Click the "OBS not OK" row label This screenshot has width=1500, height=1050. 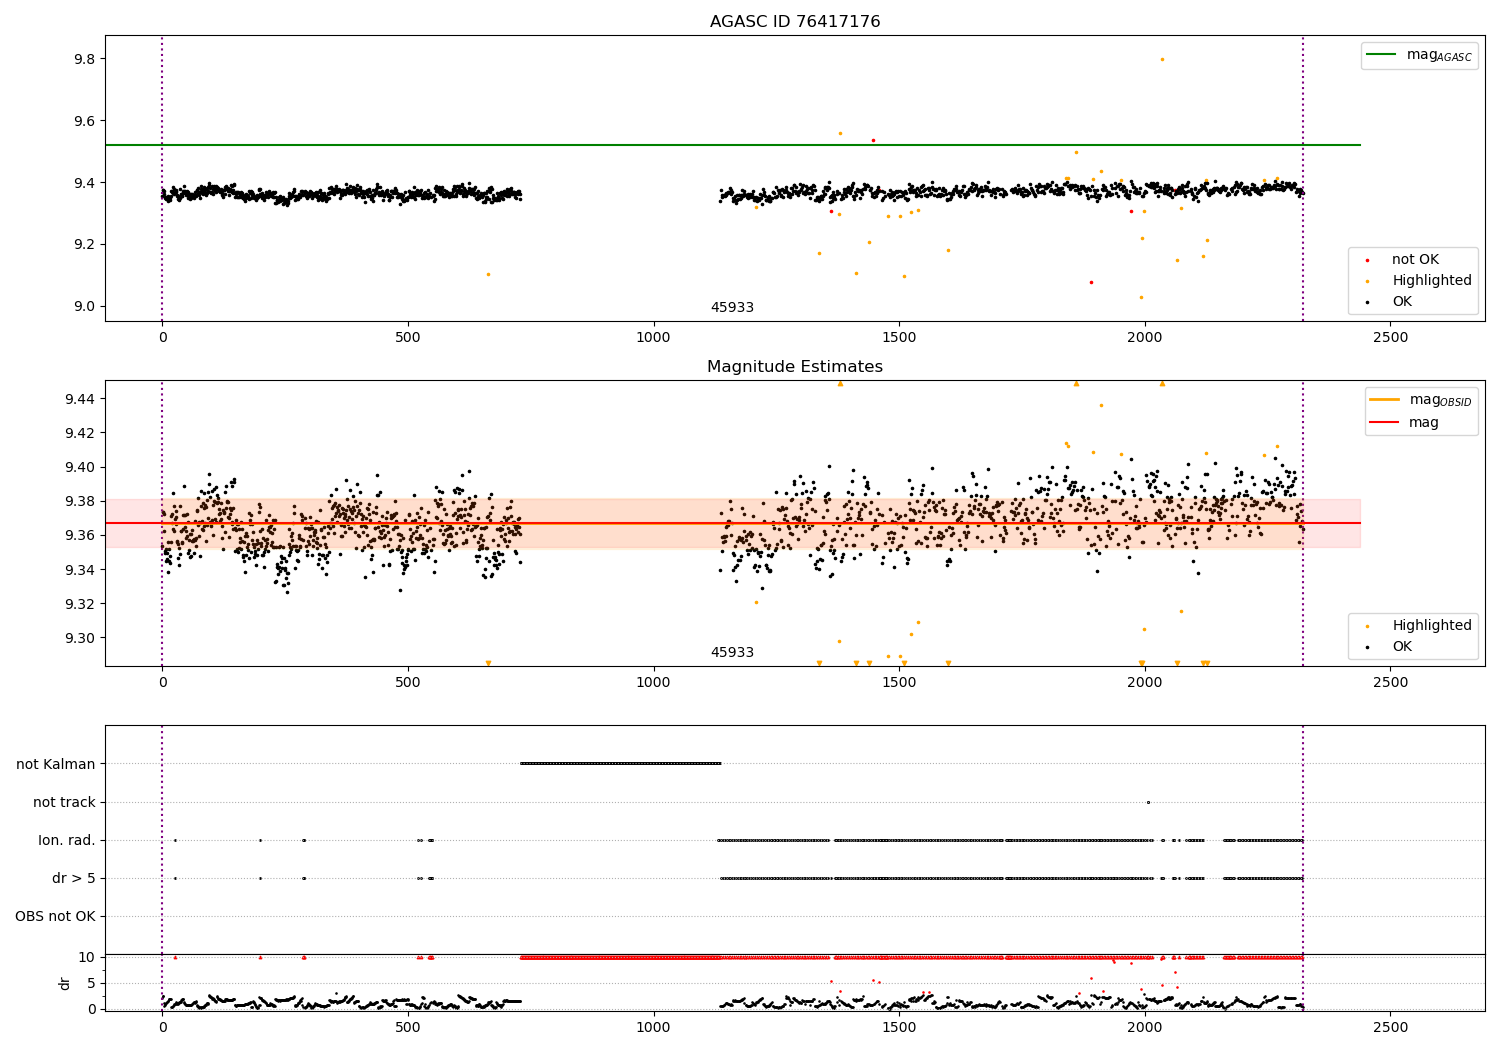coord(56,916)
